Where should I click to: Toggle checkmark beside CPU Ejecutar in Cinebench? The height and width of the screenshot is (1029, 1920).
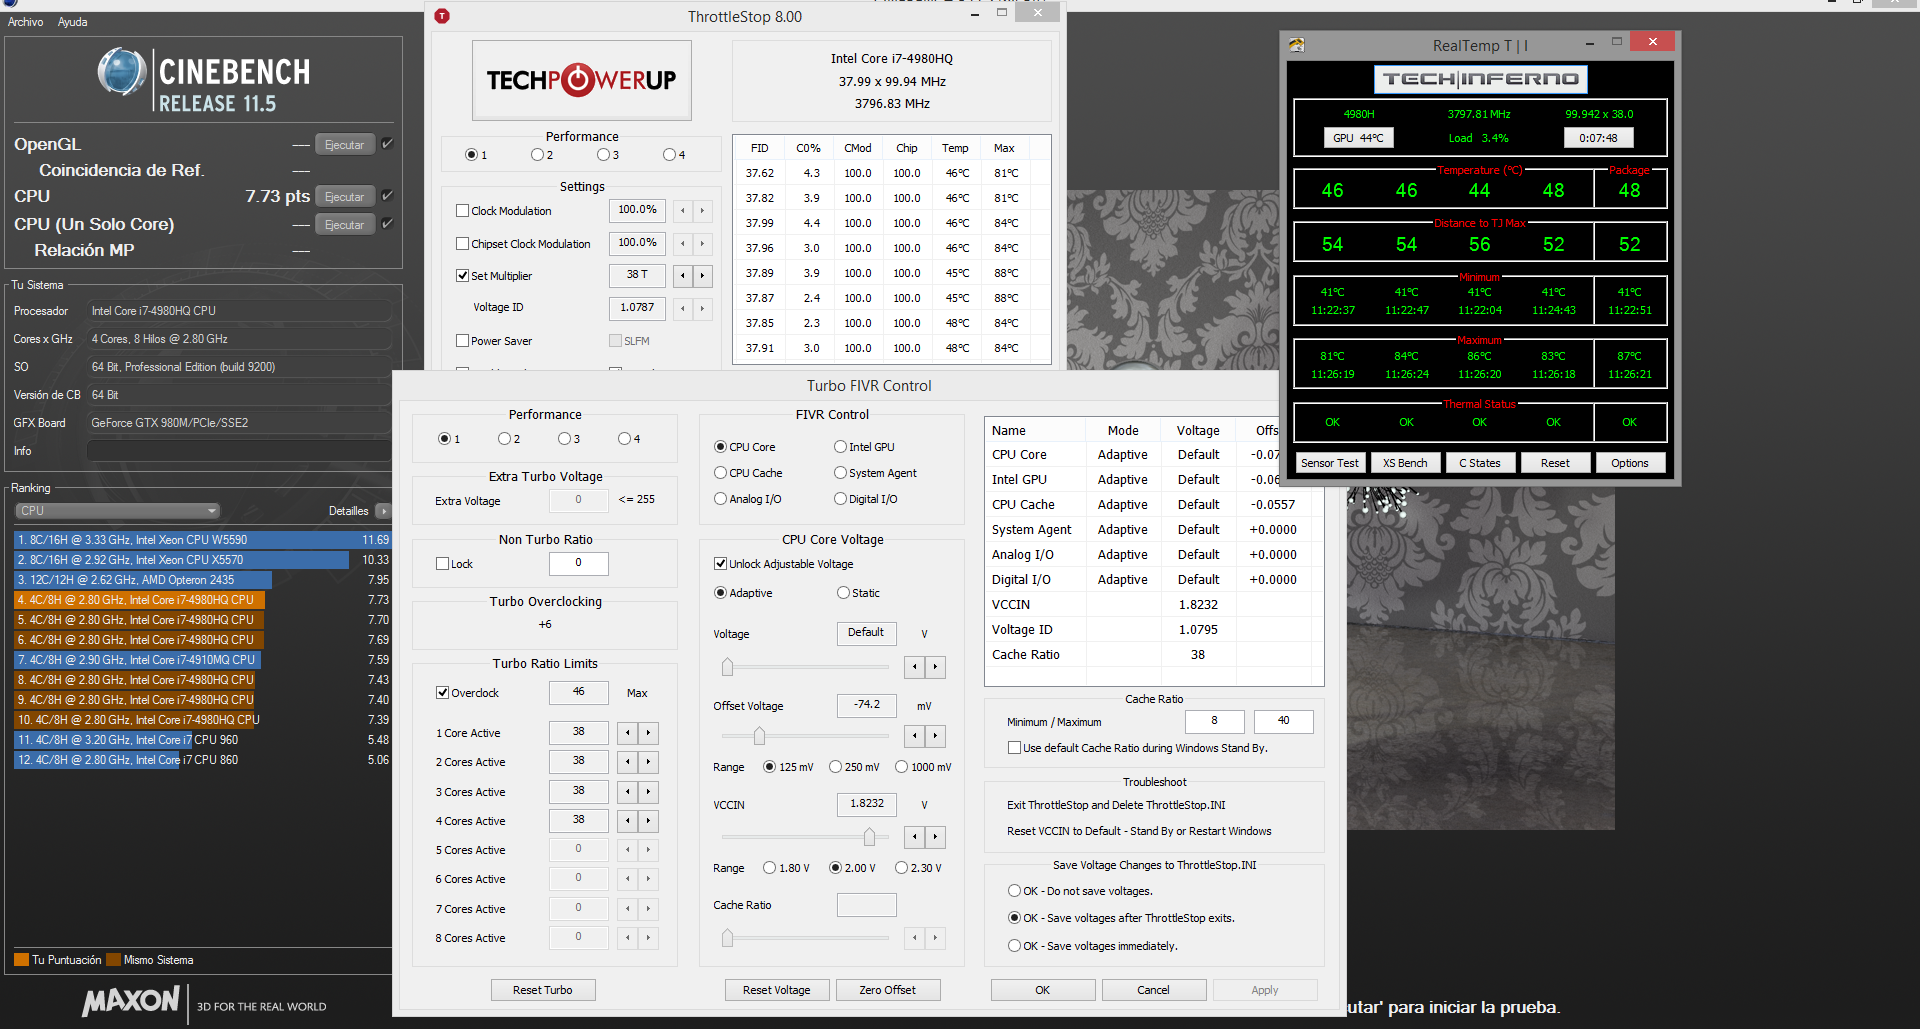coord(387,196)
